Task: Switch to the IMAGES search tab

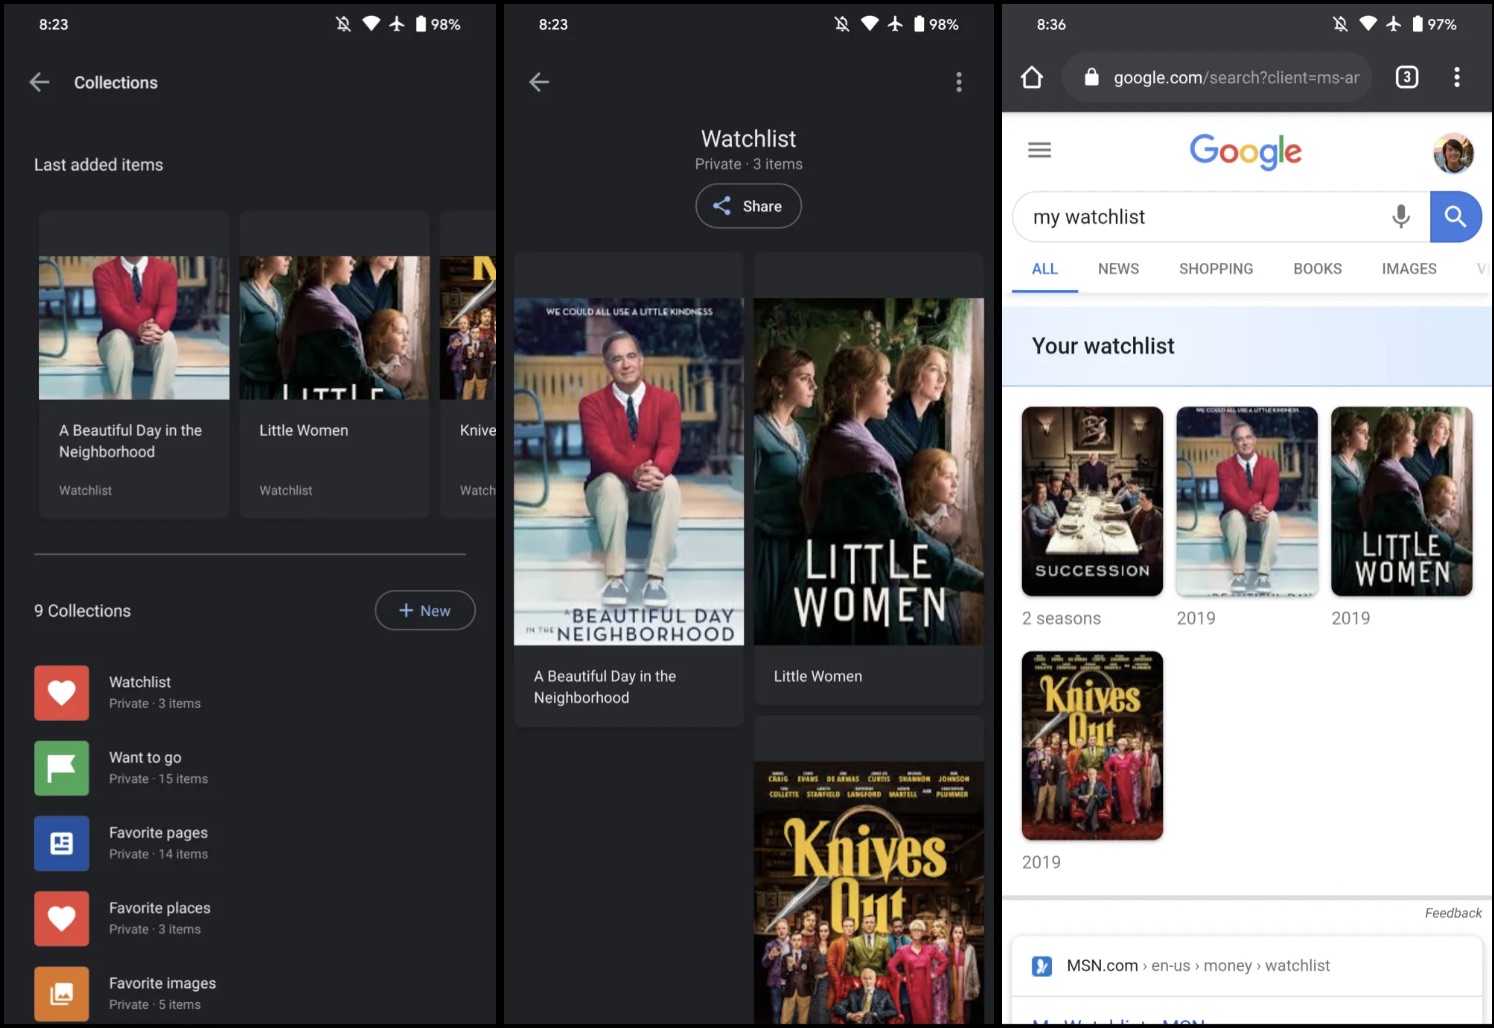Action: coord(1409,269)
